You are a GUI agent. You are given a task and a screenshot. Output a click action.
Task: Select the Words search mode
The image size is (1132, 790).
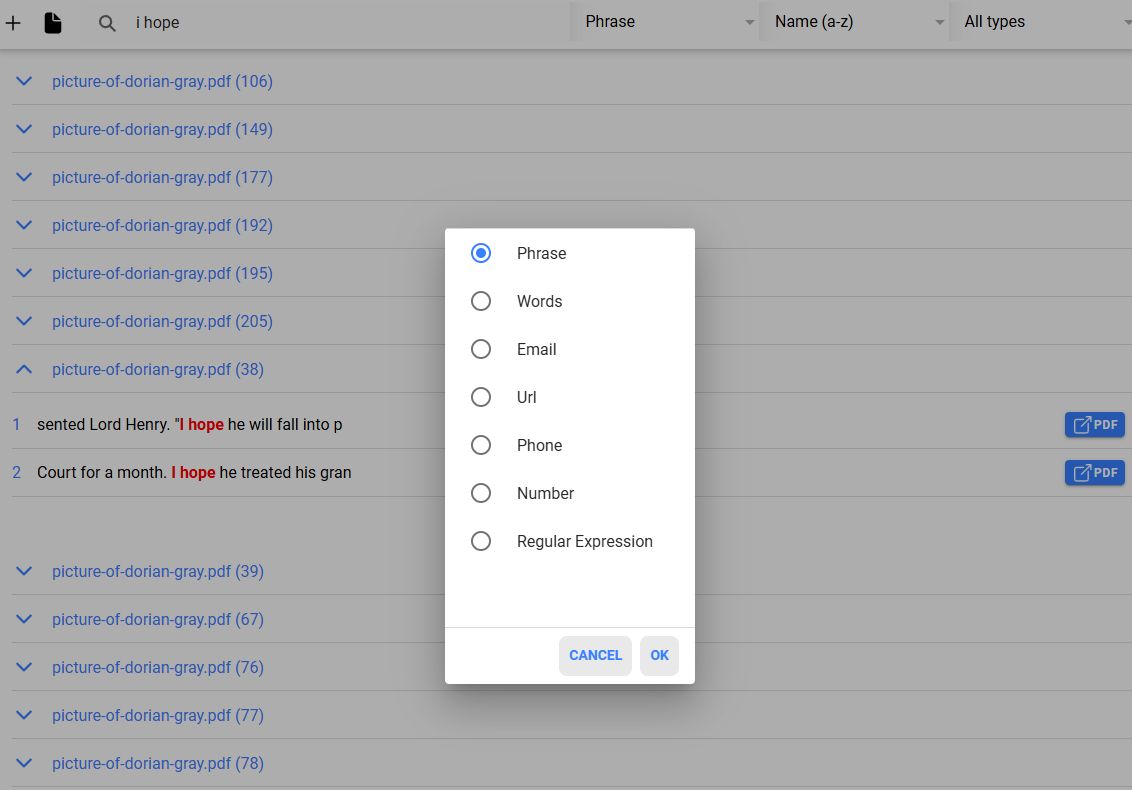tap(481, 301)
